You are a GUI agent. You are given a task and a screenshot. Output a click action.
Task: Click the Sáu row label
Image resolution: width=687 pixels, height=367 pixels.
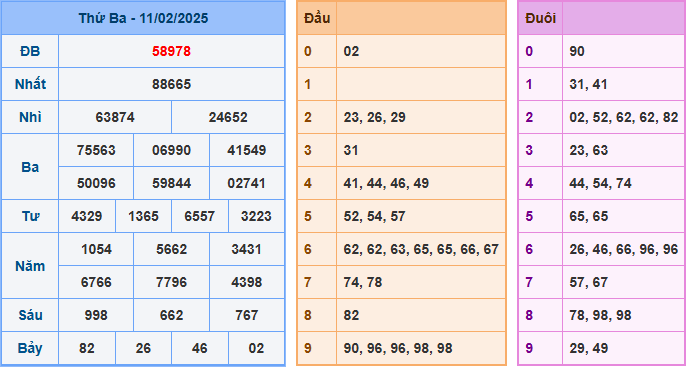click(x=30, y=315)
